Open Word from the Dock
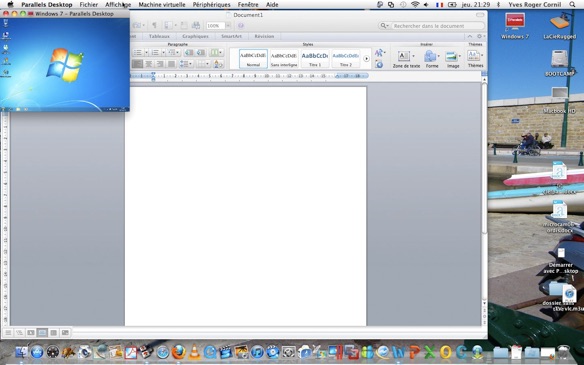This screenshot has width=584, height=365. 398,352
